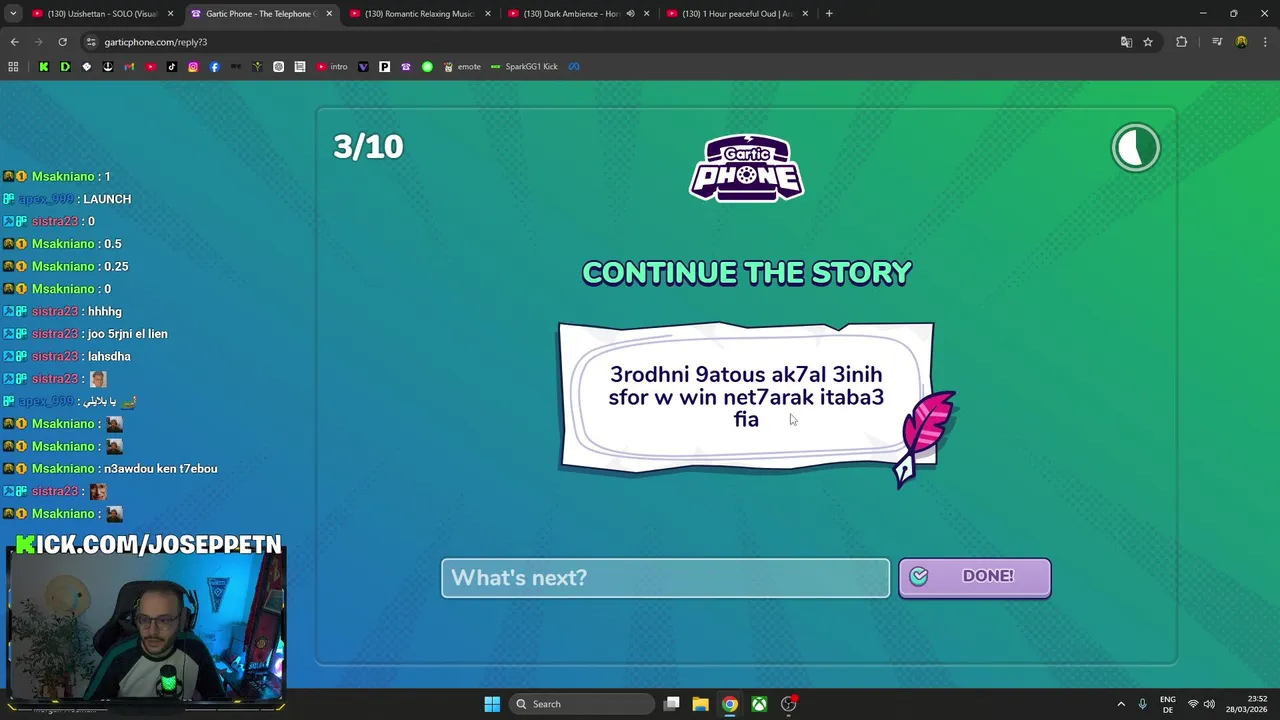Image resolution: width=1280 pixels, height=720 pixels.
Task: Click chat message 'n3awdou ken t7ebou'
Action: click(x=161, y=469)
